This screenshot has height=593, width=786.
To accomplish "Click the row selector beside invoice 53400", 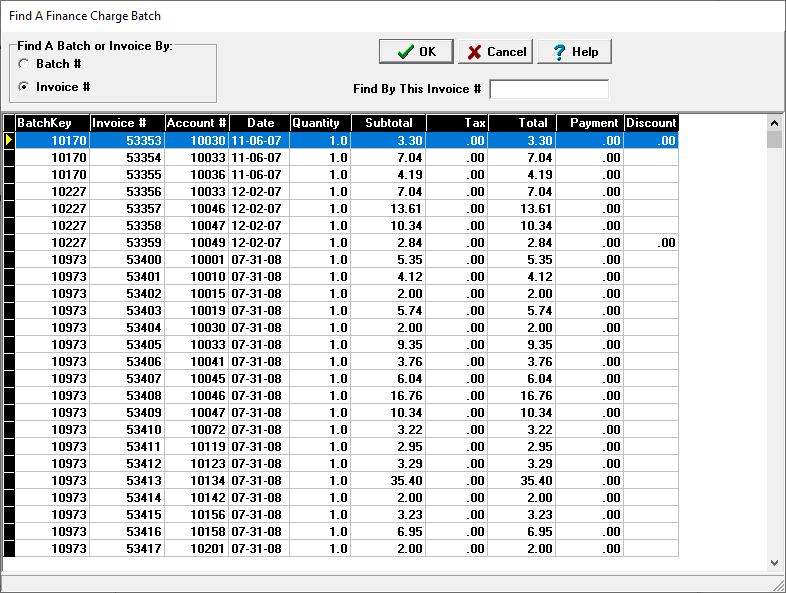I will click(9, 259).
